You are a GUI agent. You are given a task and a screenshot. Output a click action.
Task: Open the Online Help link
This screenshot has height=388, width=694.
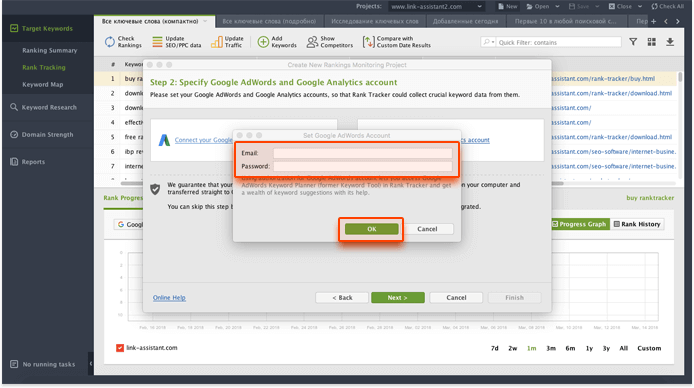point(169,298)
